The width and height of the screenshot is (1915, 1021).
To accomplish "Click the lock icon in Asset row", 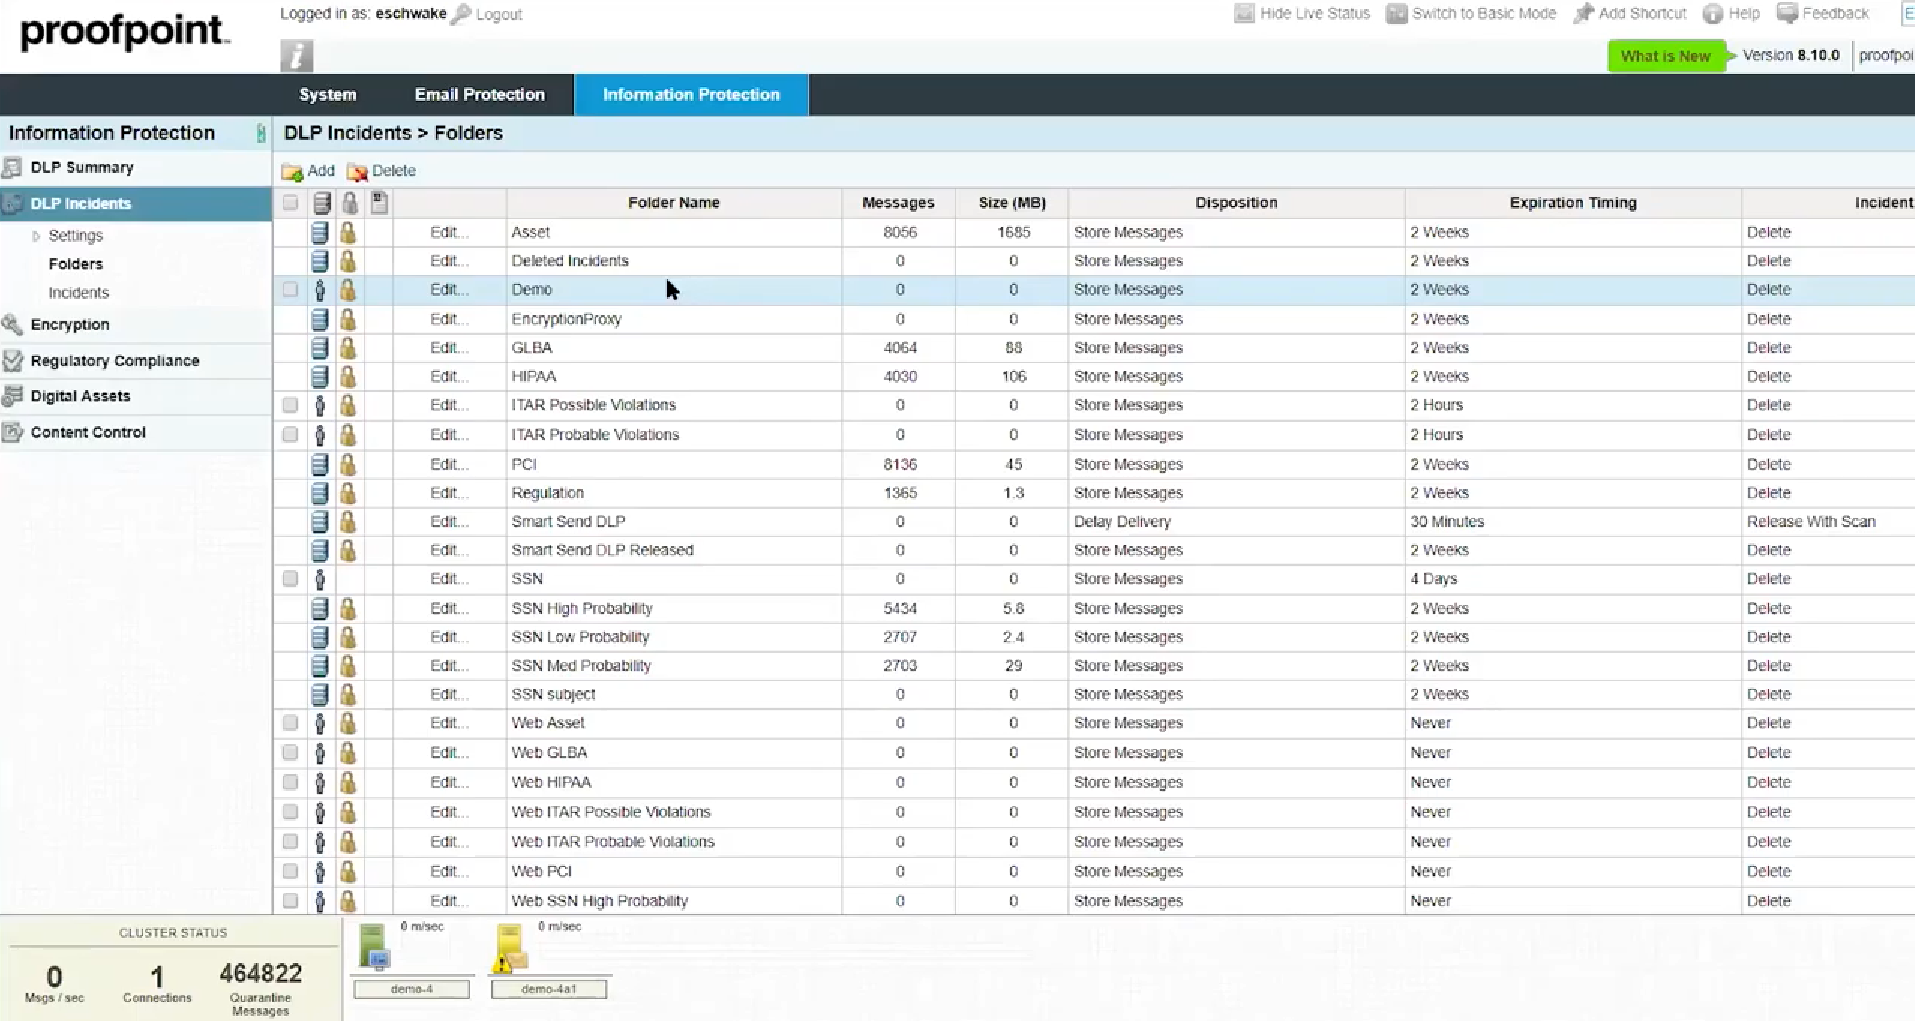I will click(348, 233).
